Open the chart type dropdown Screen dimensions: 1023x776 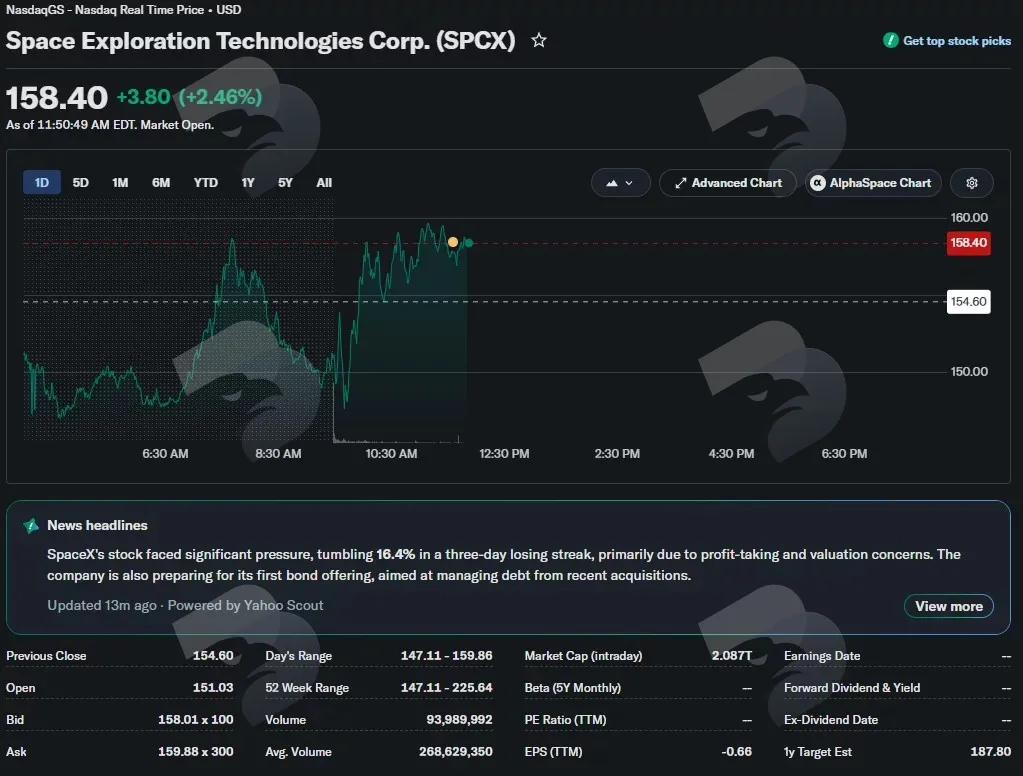coord(620,183)
